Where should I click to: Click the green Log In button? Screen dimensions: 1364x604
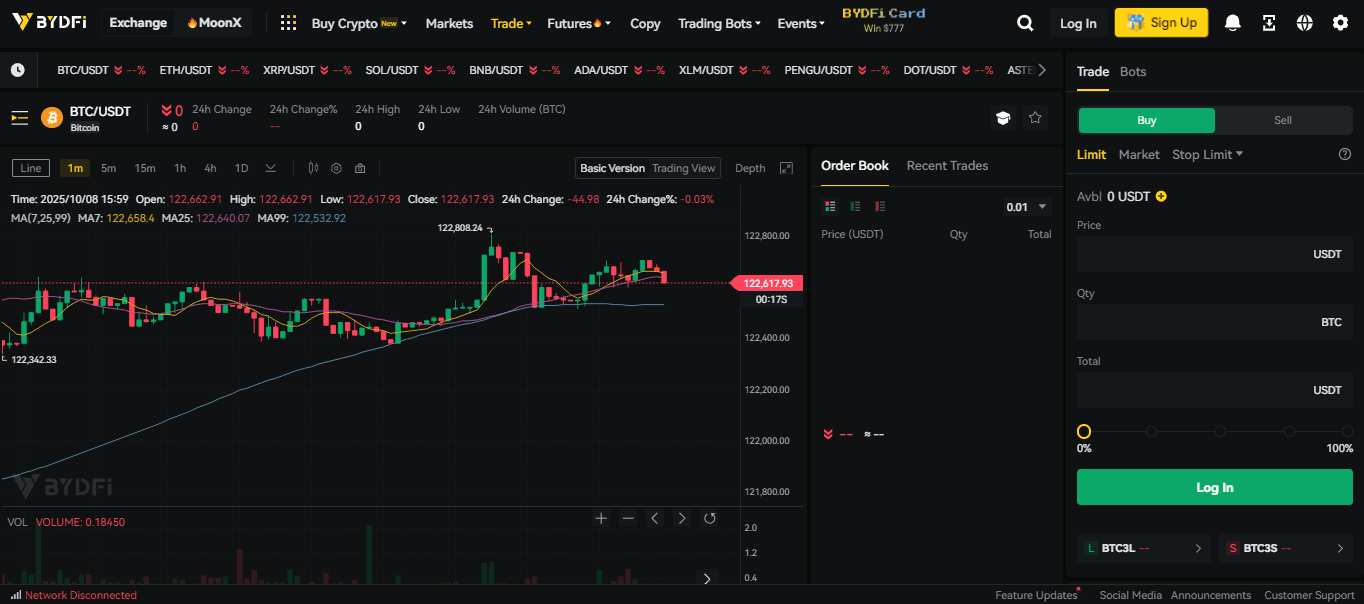[1214, 487]
